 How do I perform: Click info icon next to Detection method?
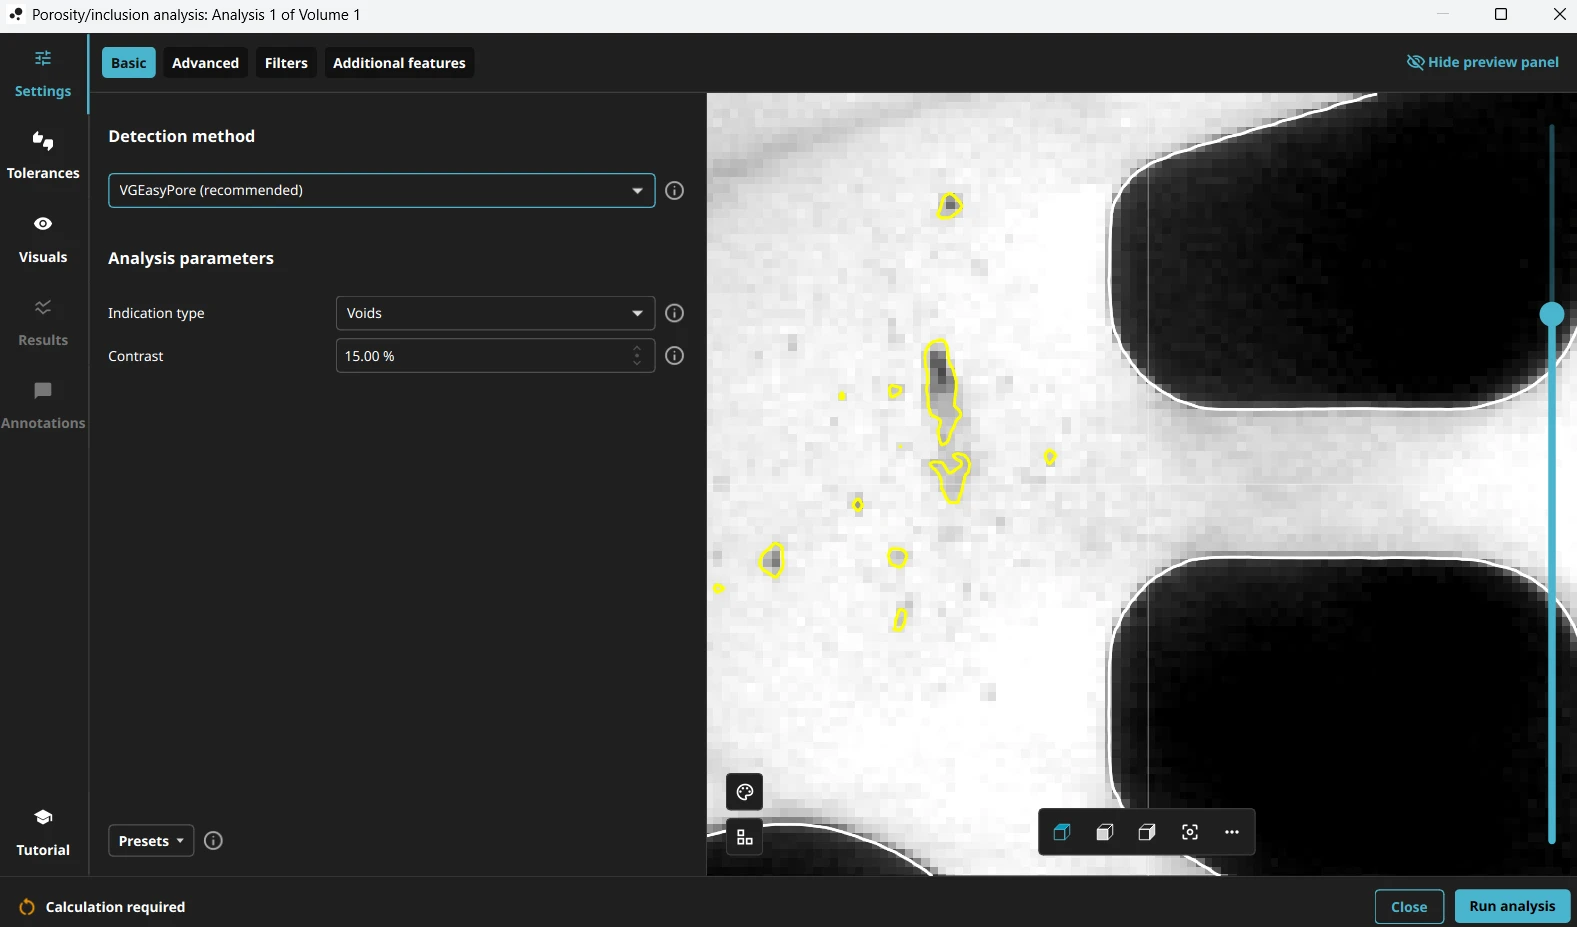click(675, 190)
